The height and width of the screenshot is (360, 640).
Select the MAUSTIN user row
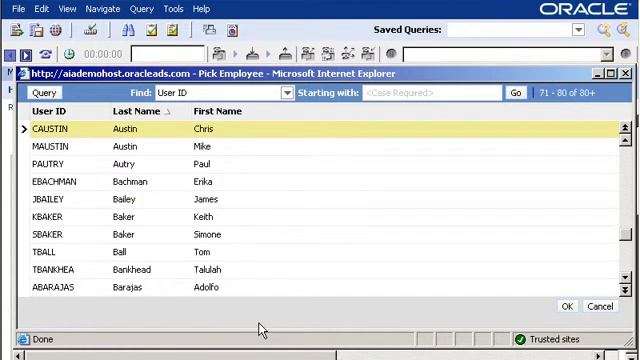324,147
